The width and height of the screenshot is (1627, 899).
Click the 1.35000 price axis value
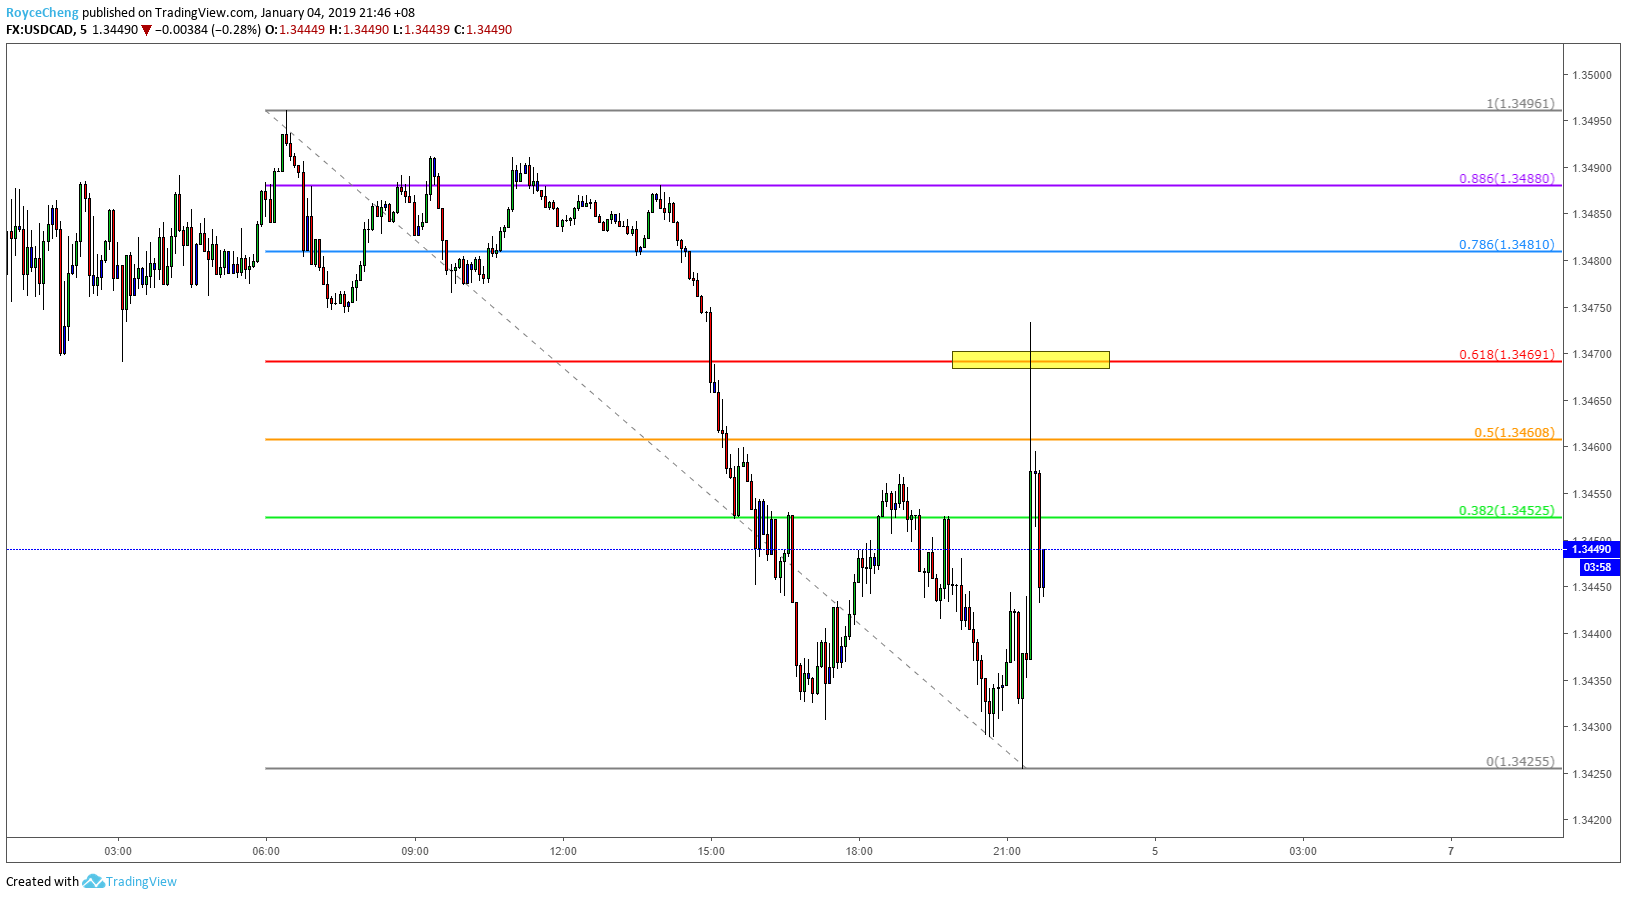(1592, 75)
